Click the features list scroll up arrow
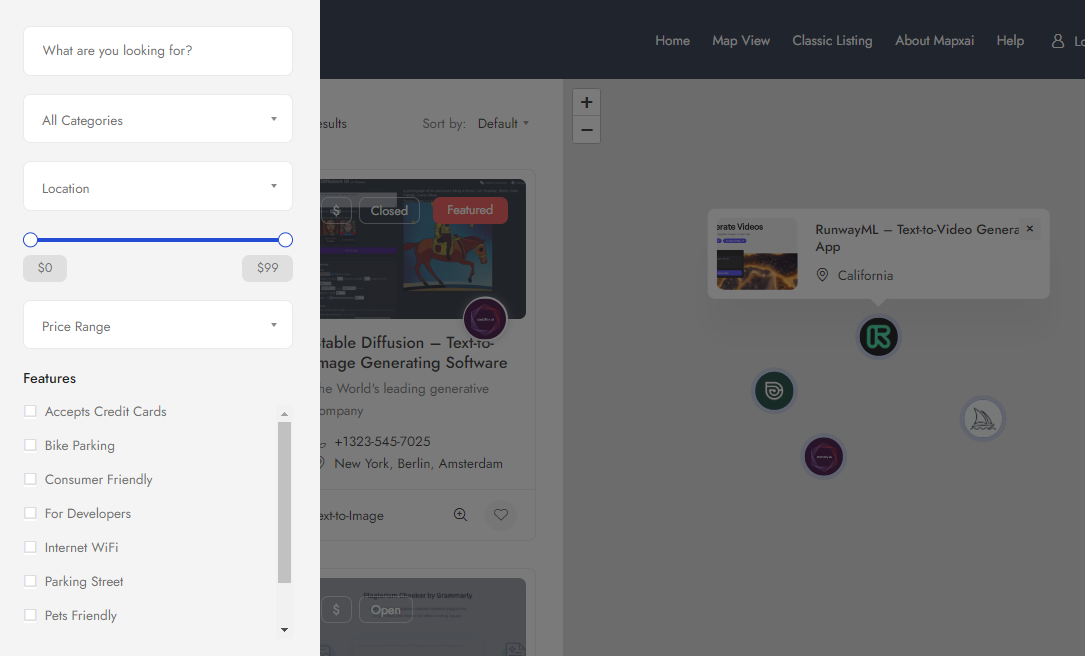This screenshot has width=1085, height=656. coord(284,414)
